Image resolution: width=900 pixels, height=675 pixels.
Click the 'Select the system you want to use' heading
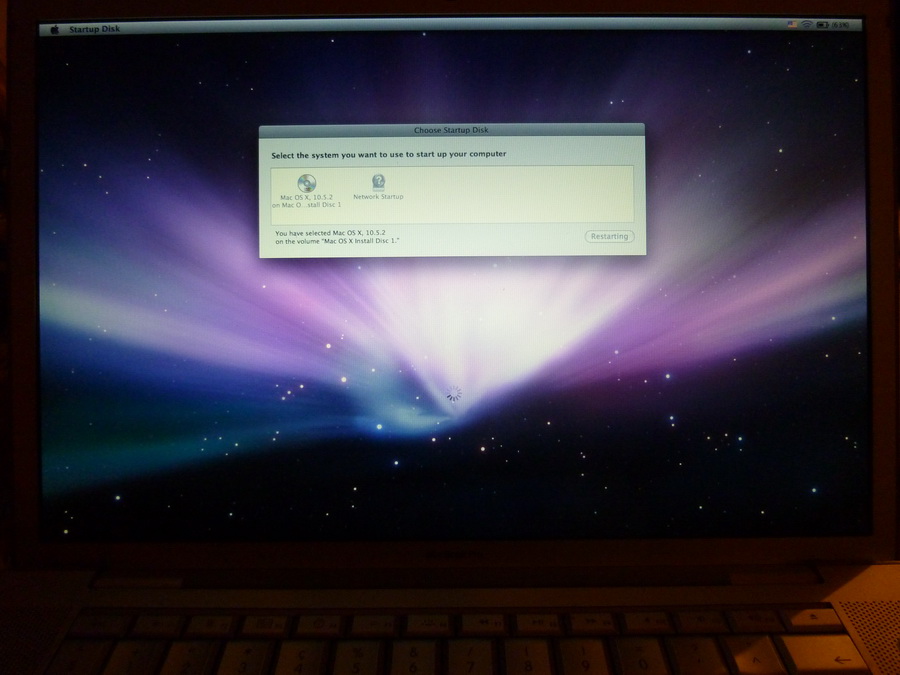pos(389,154)
